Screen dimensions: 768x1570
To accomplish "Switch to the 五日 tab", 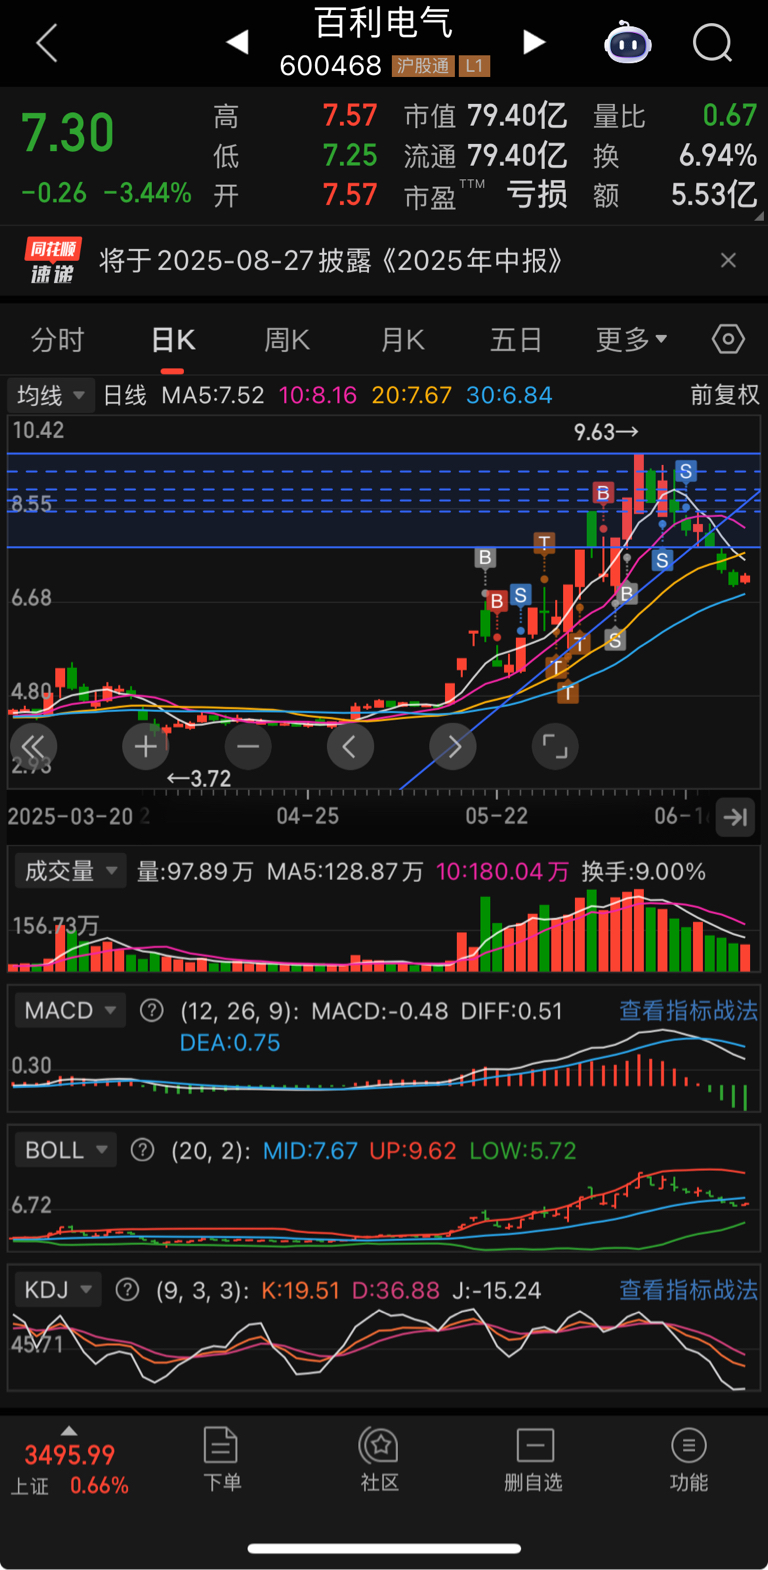I will [516, 340].
